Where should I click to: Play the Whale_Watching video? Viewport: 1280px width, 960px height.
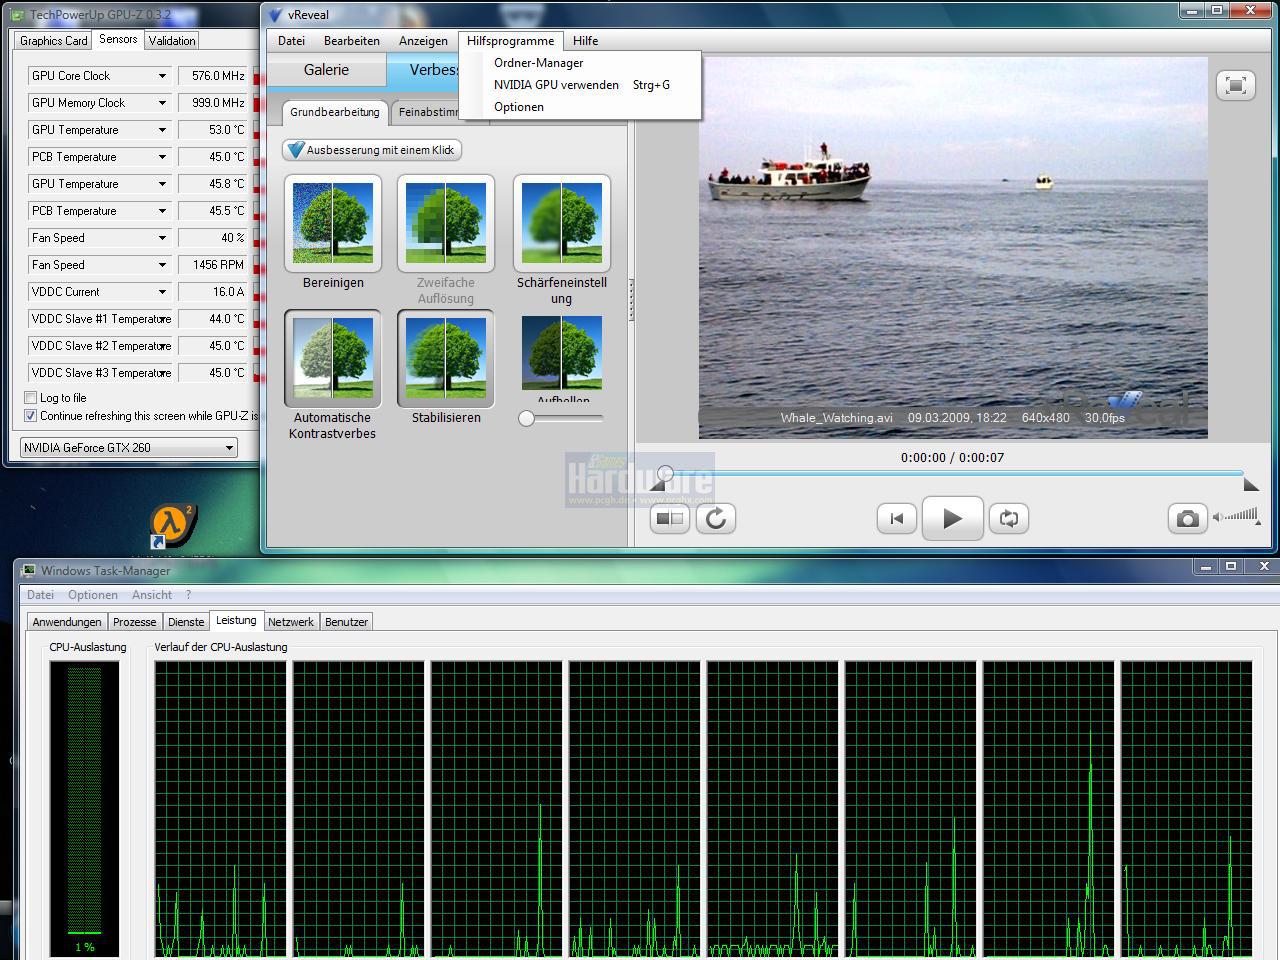click(952, 518)
